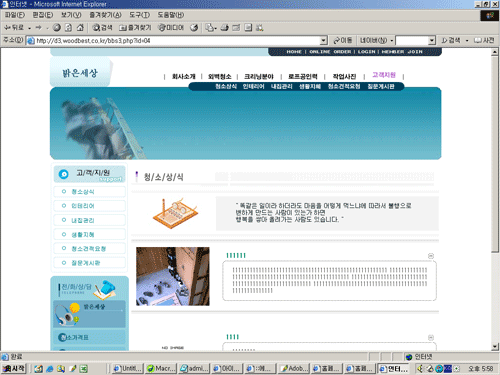Open the 도구(T) menu
Image resolution: width=500 pixels, height=375 pixels.
tap(140, 15)
